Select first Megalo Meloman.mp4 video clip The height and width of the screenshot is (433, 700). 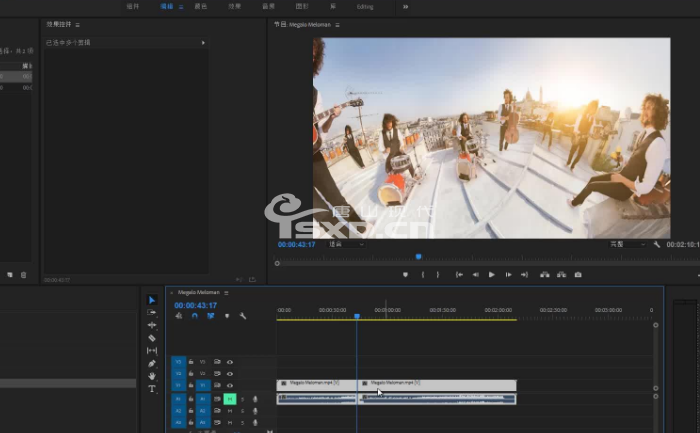pyautogui.click(x=317, y=386)
